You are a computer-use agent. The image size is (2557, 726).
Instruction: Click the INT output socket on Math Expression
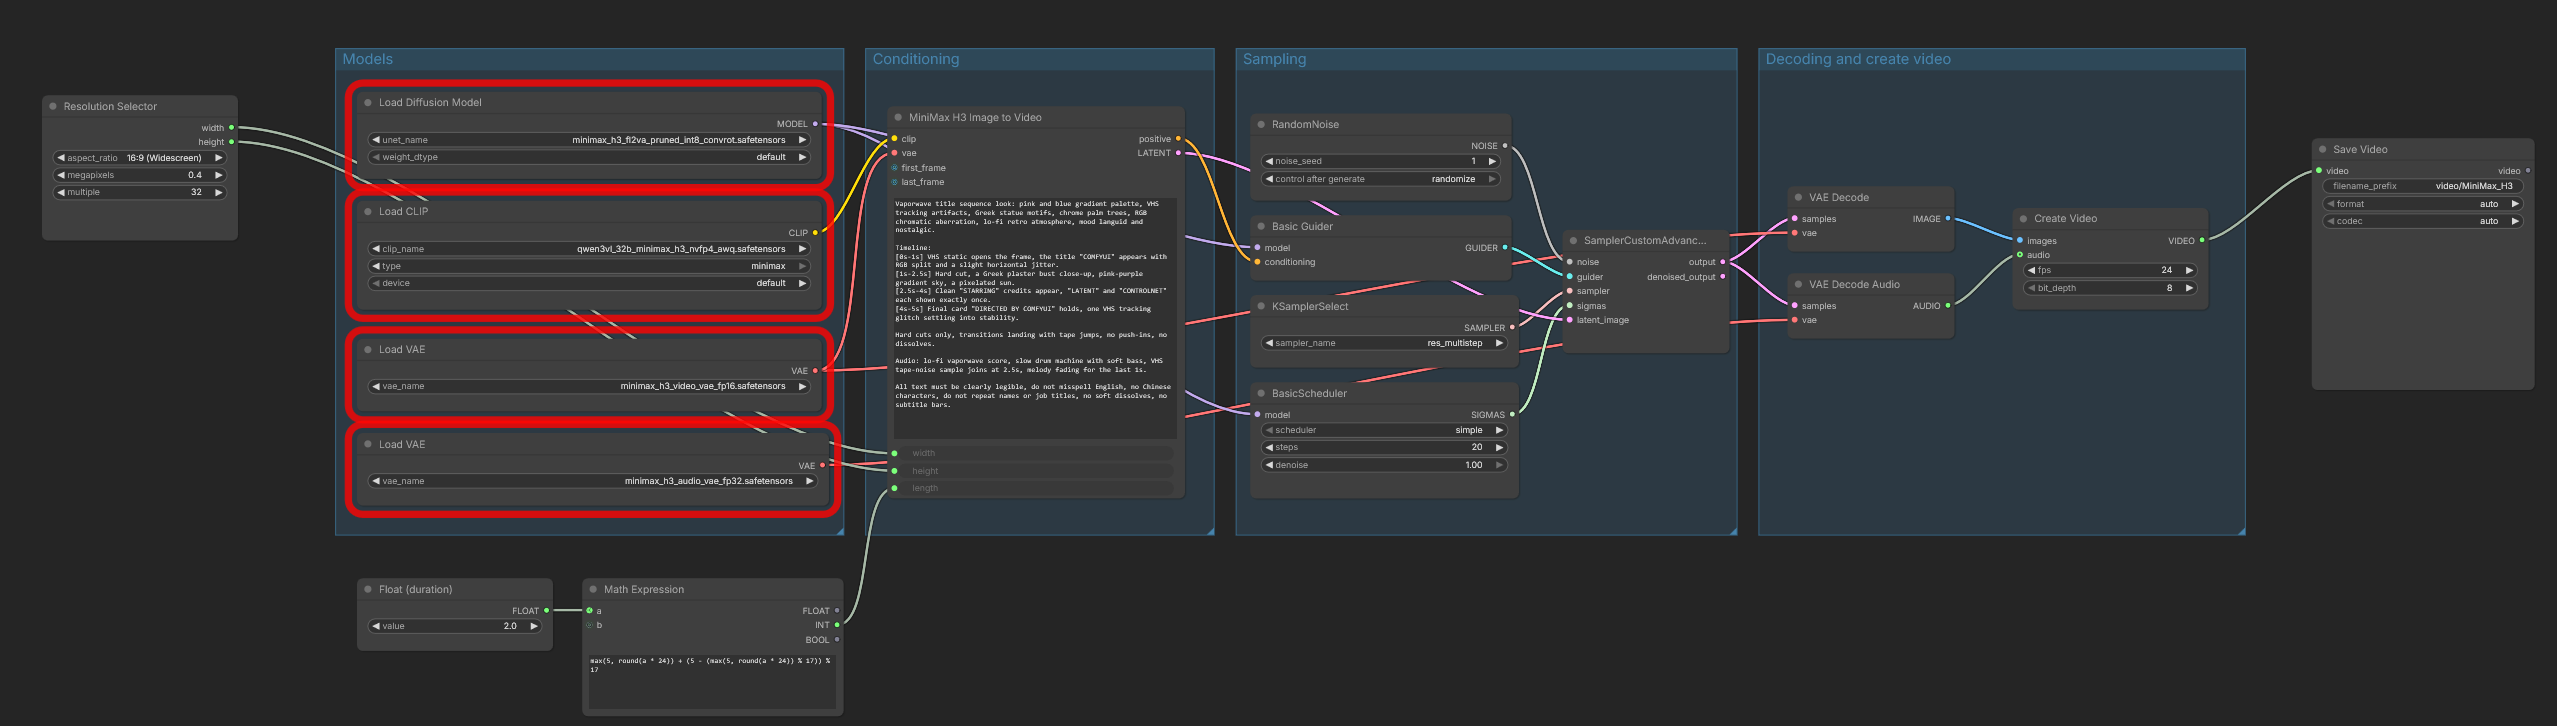(x=837, y=625)
